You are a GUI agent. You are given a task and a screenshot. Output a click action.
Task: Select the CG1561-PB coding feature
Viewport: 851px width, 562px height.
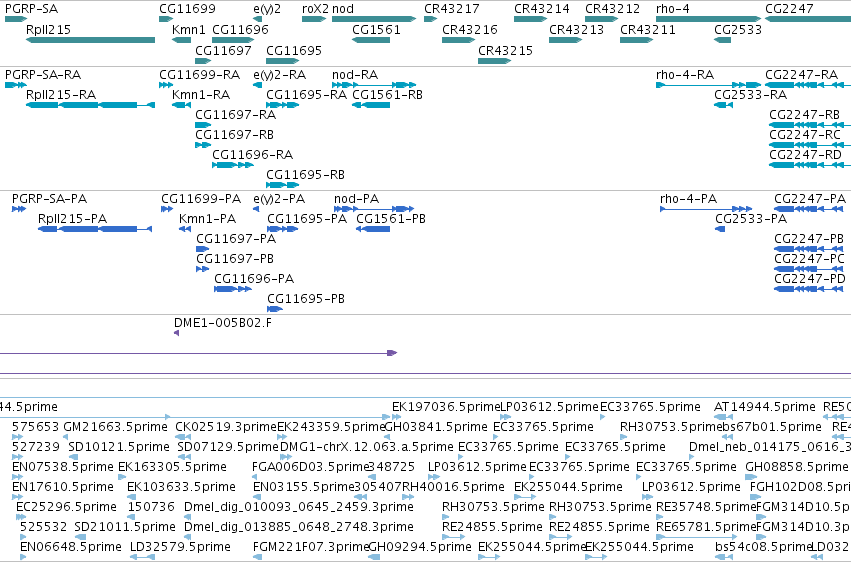(373, 229)
